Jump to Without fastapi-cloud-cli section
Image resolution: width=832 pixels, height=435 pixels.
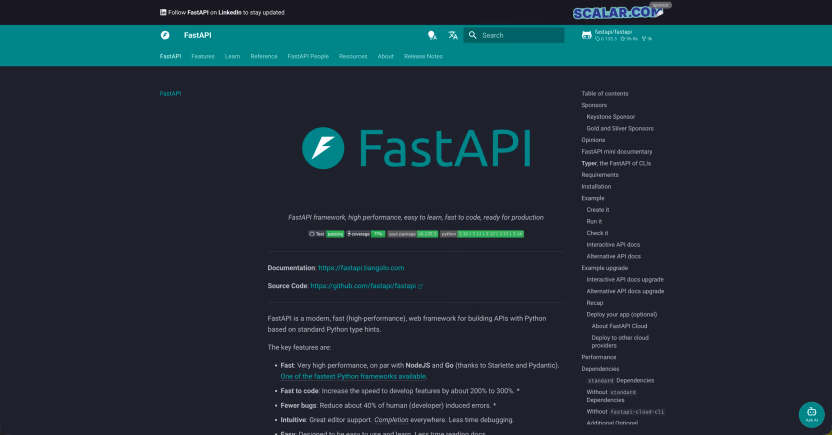click(x=625, y=412)
